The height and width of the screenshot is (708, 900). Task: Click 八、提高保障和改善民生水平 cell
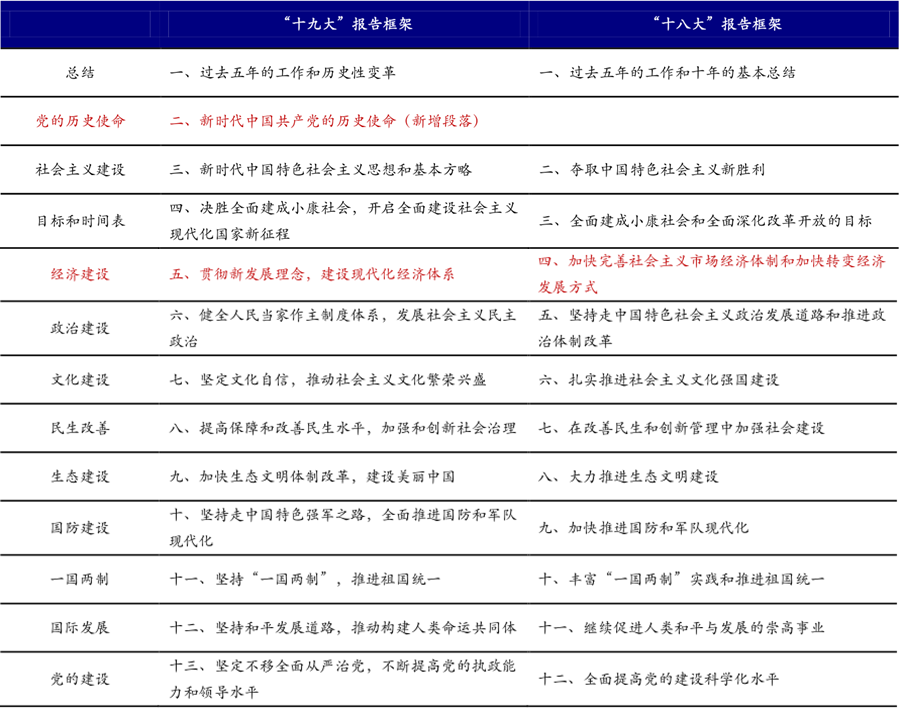point(343,428)
